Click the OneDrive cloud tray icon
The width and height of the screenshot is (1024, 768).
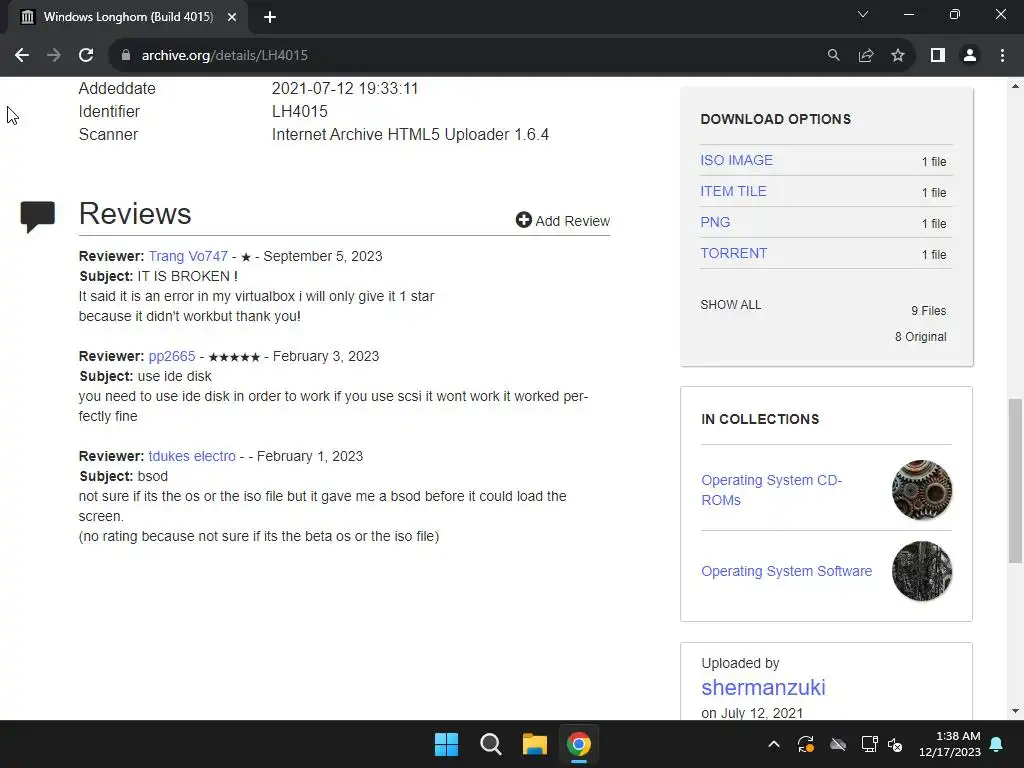[838, 744]
